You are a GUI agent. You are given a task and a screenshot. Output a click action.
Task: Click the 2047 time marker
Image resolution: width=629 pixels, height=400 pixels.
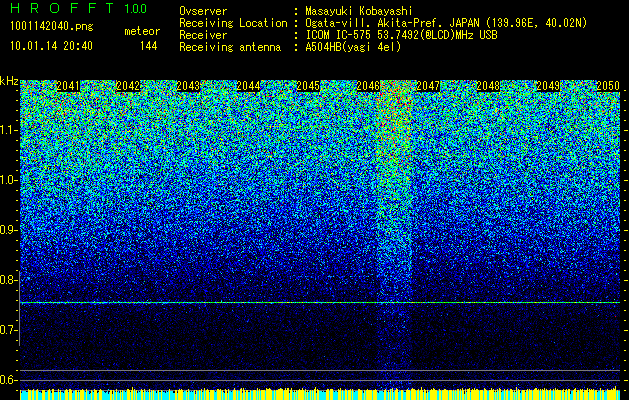[x=428, y=86]
